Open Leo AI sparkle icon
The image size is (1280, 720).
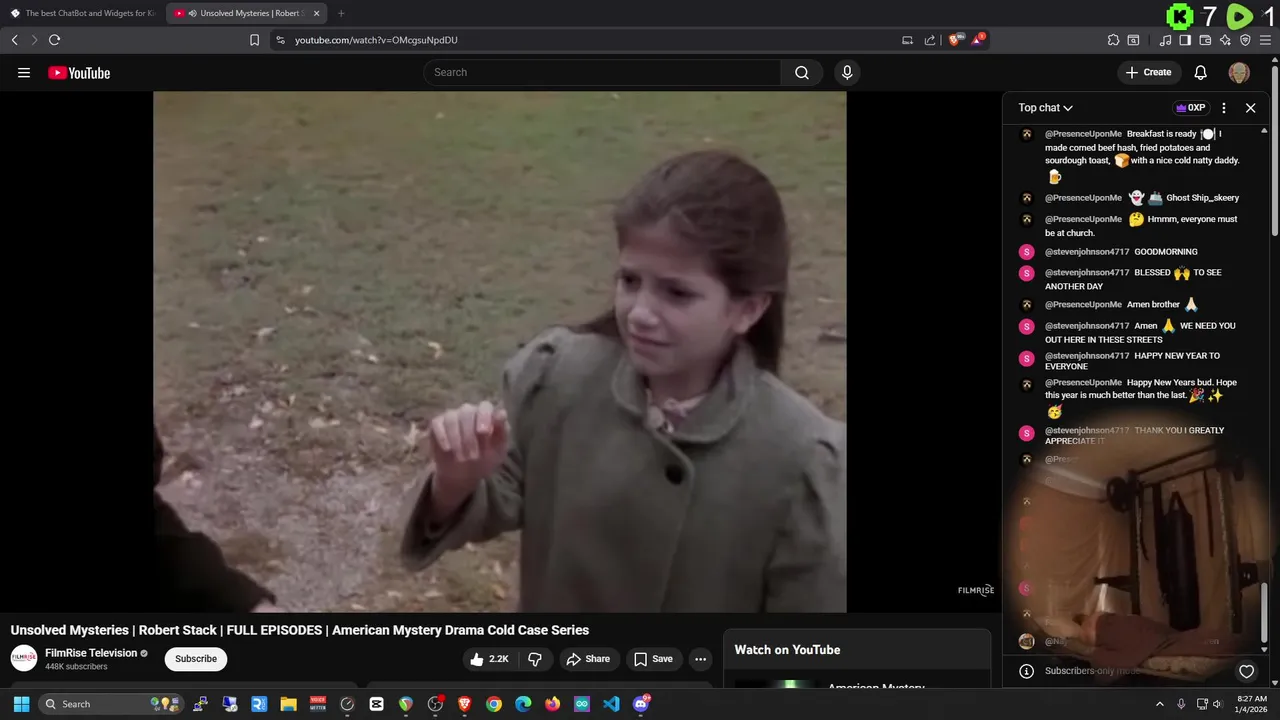pyautogui.click(x=1225, y=40)
